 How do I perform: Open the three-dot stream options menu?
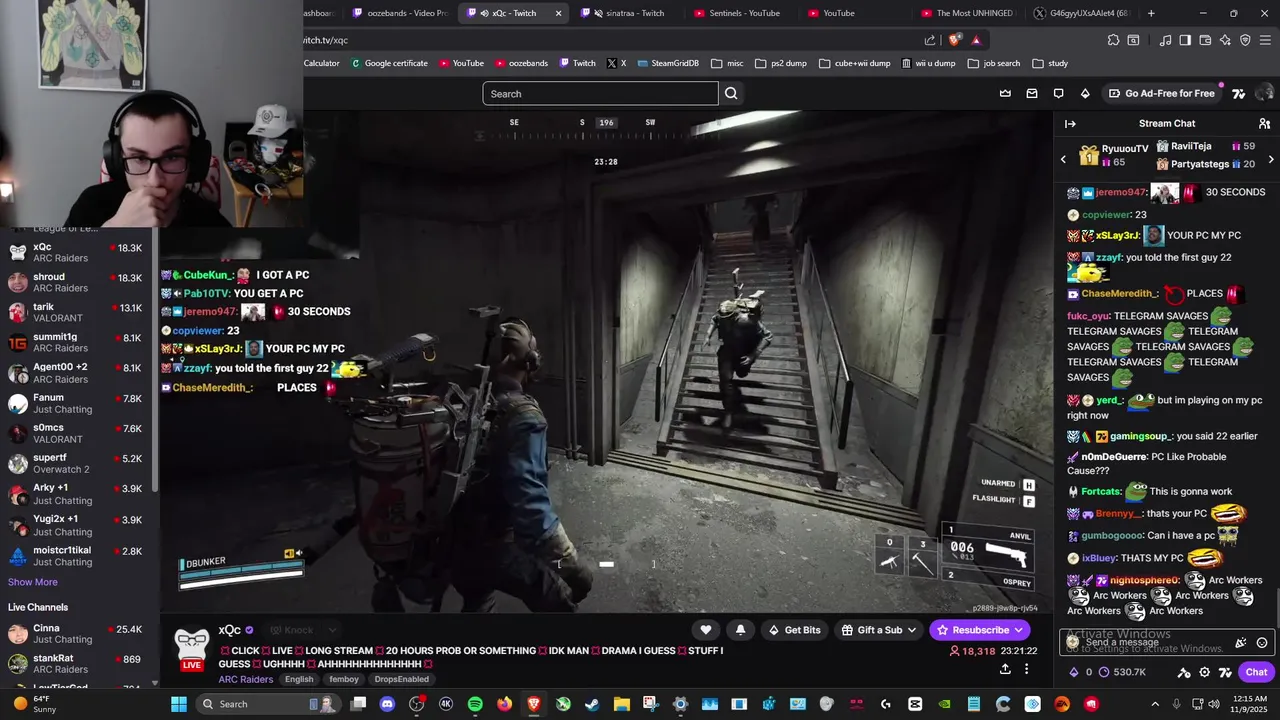tap(1026, 669)
